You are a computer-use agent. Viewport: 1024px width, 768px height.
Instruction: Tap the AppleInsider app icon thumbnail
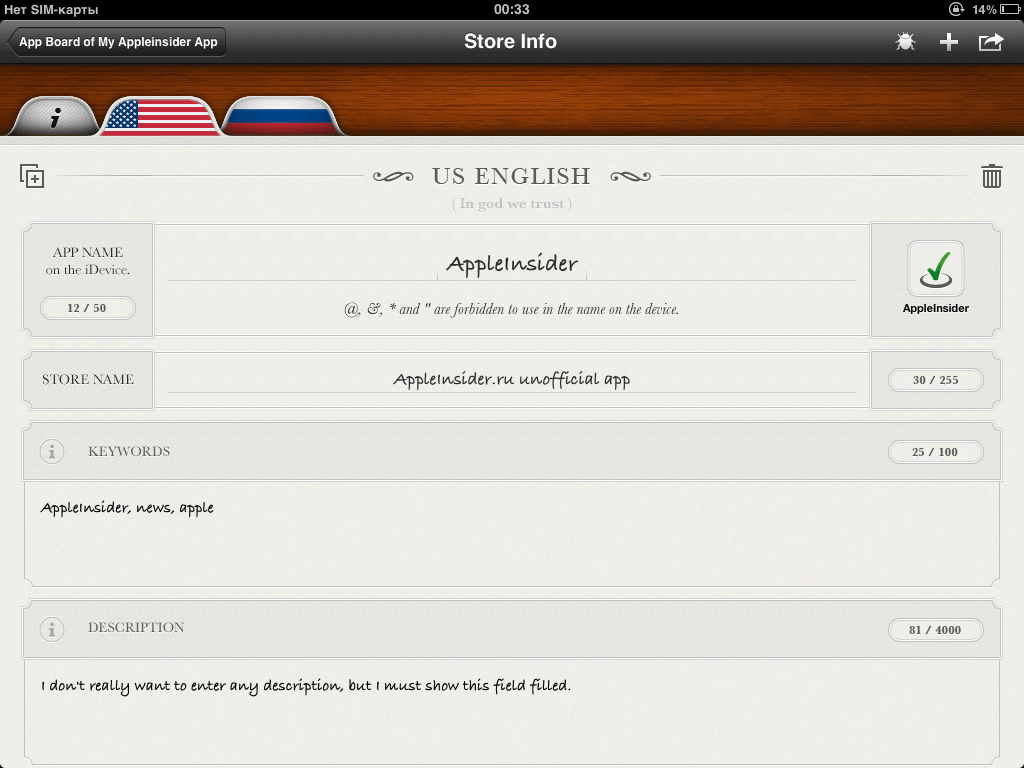click(x=935, y=268)
